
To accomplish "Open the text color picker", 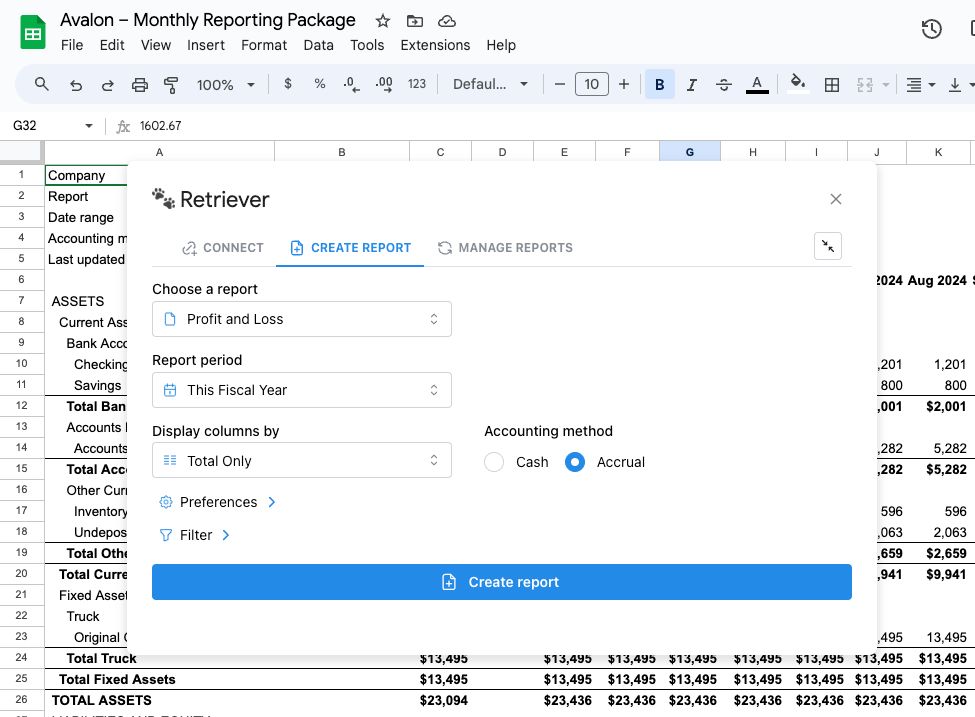I will click(x=757, y=84).
